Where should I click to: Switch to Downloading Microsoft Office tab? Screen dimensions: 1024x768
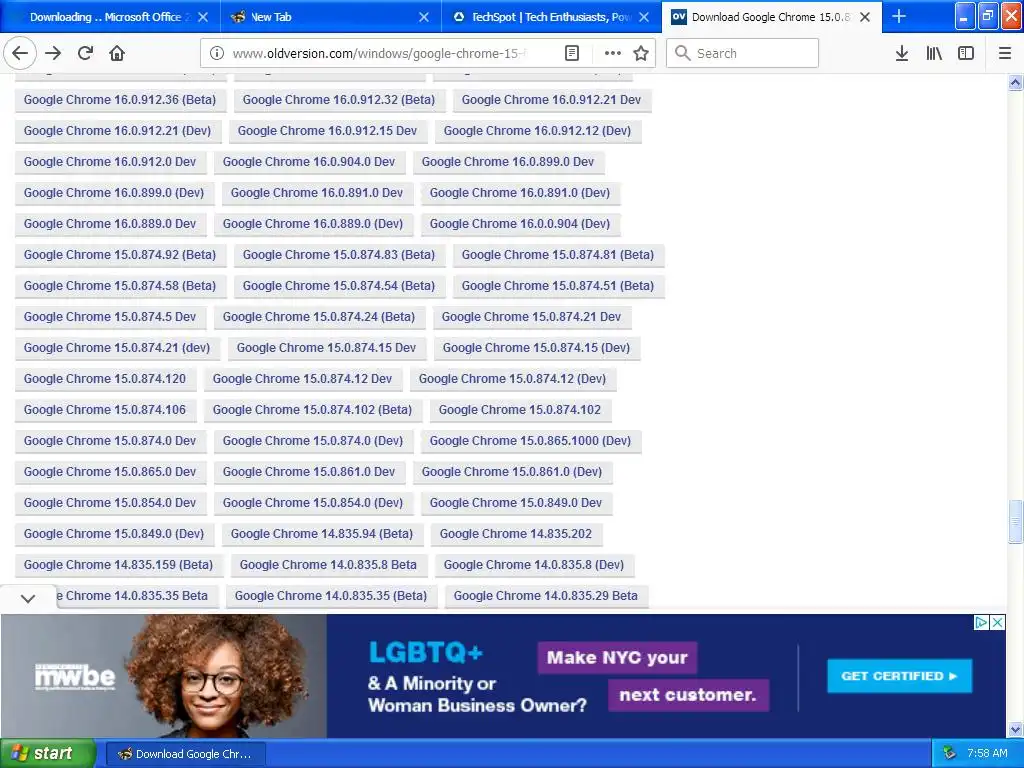tap(108, 17)
